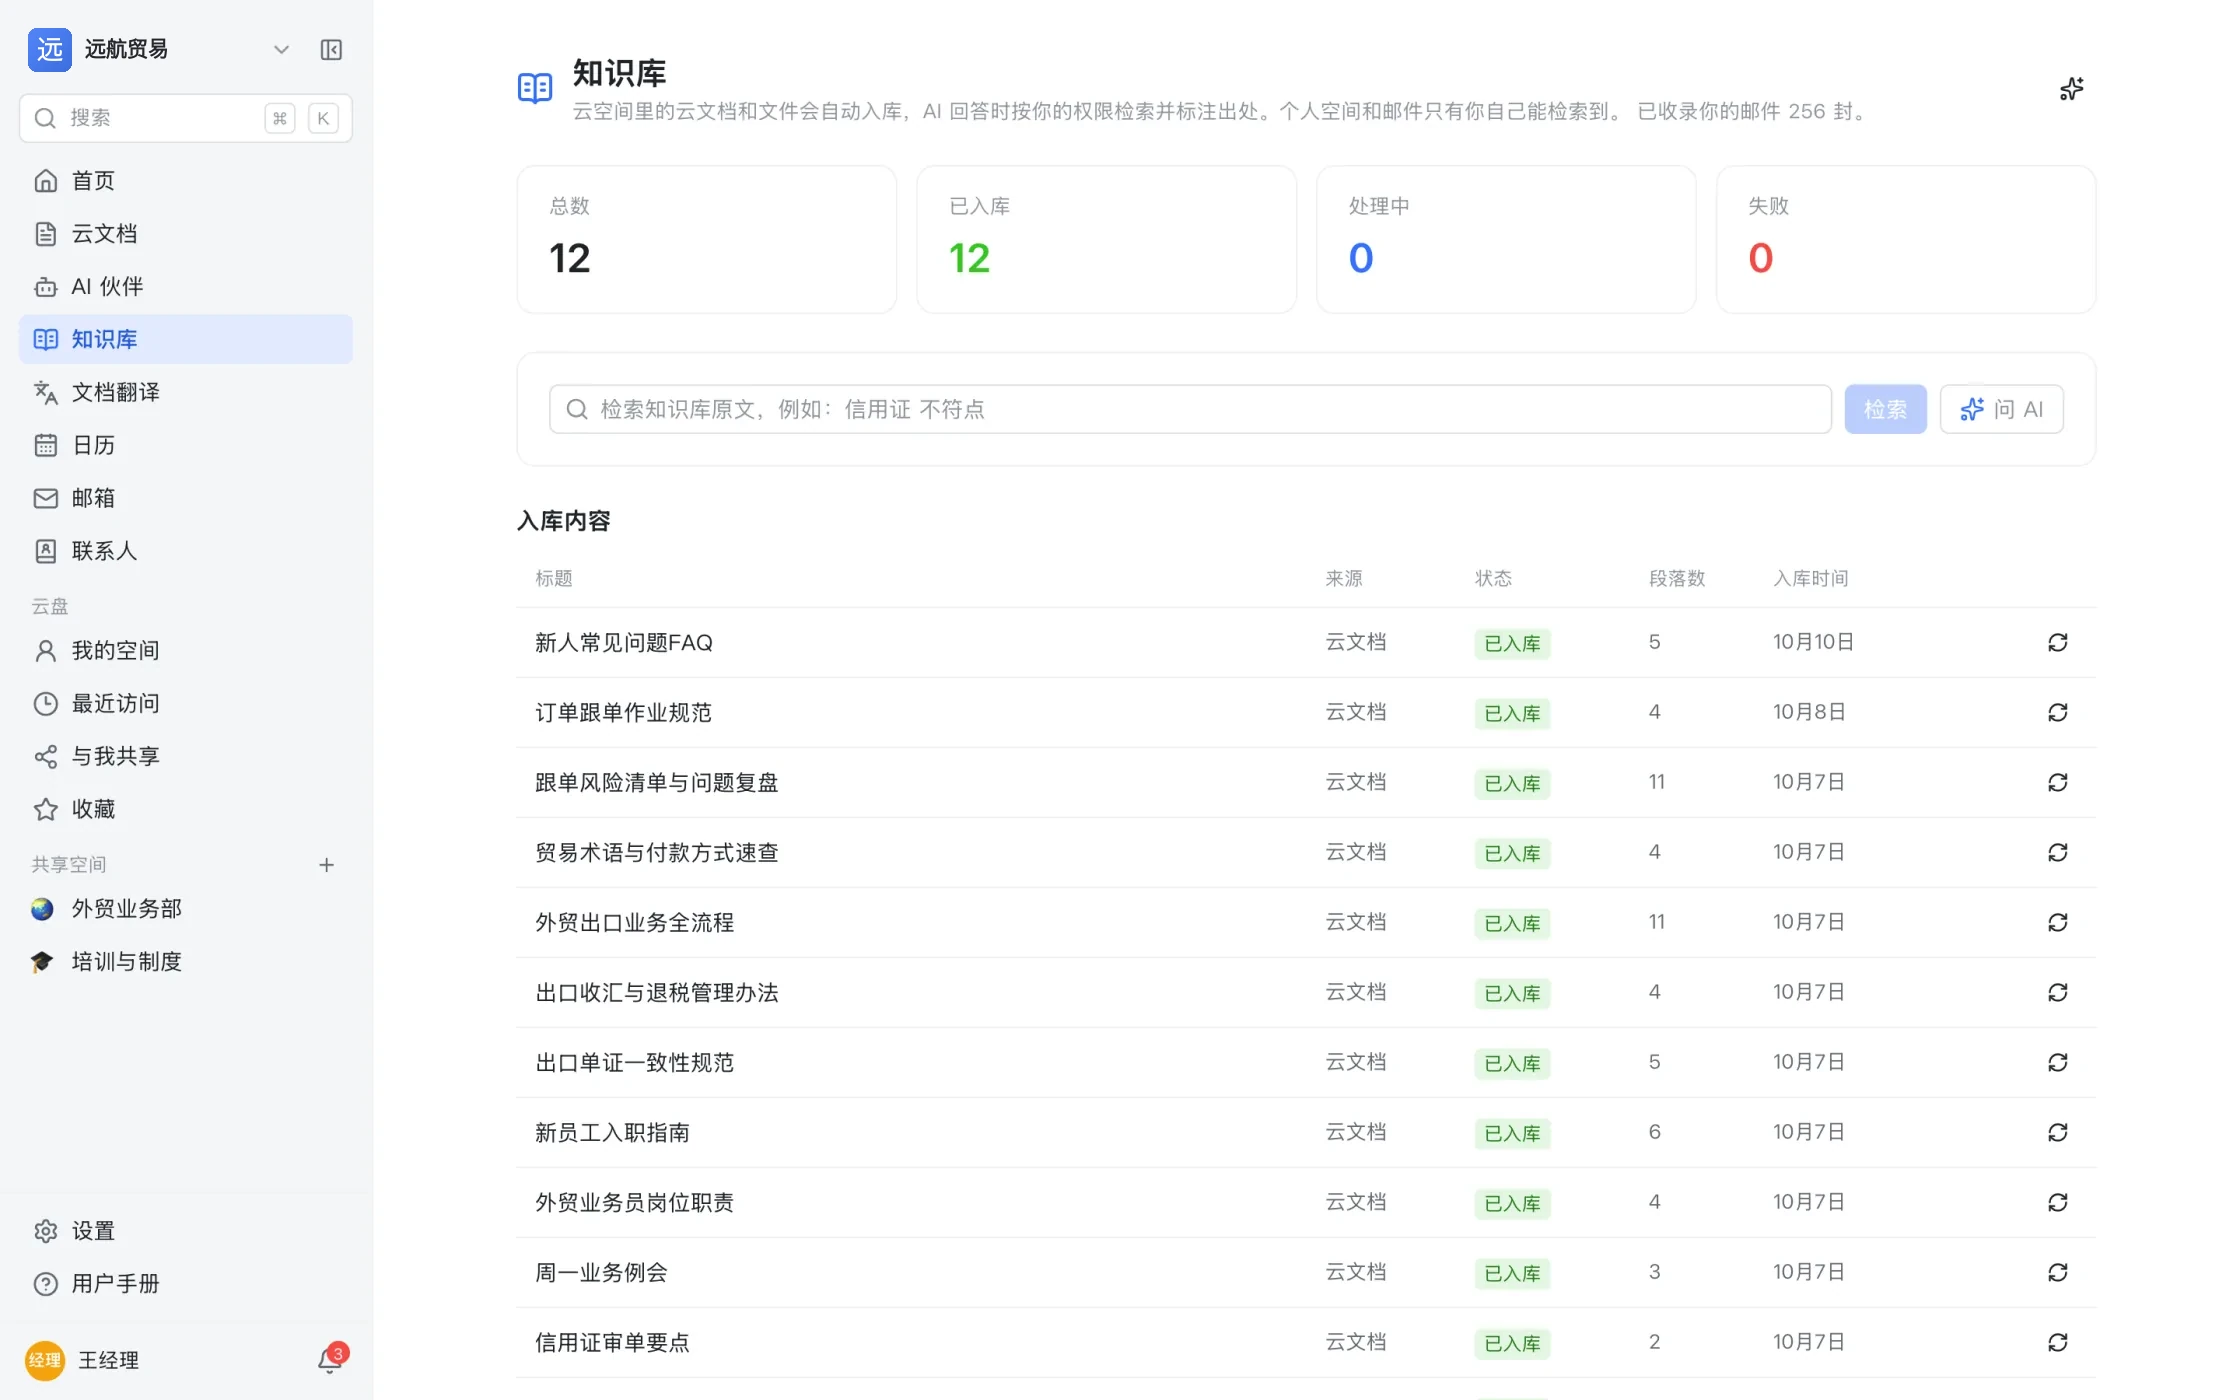Expand the 远航贸易 workspace dropdown

click(281, 50)
